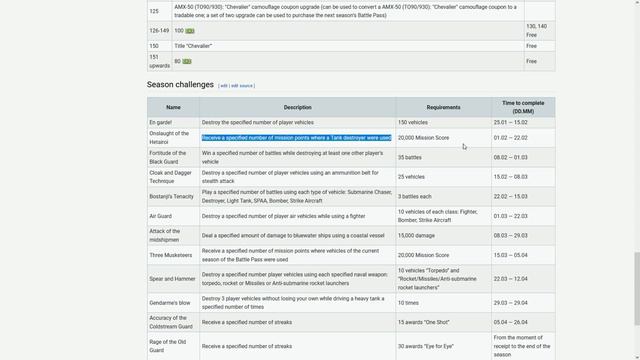This screenshot has height=360, width=640.
Task: Click the Season challenges heading
Action: [180, 84]
